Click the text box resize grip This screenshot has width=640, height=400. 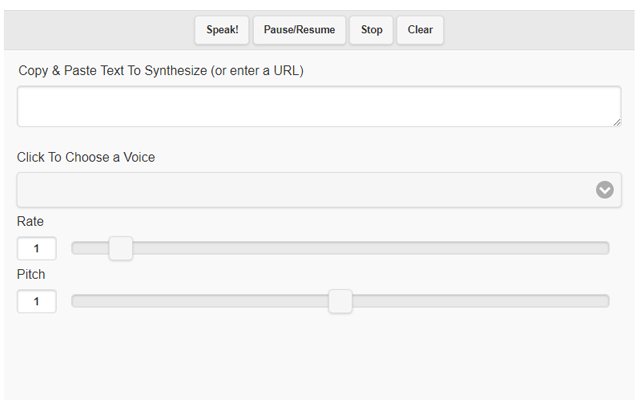(x=616, y=121)
